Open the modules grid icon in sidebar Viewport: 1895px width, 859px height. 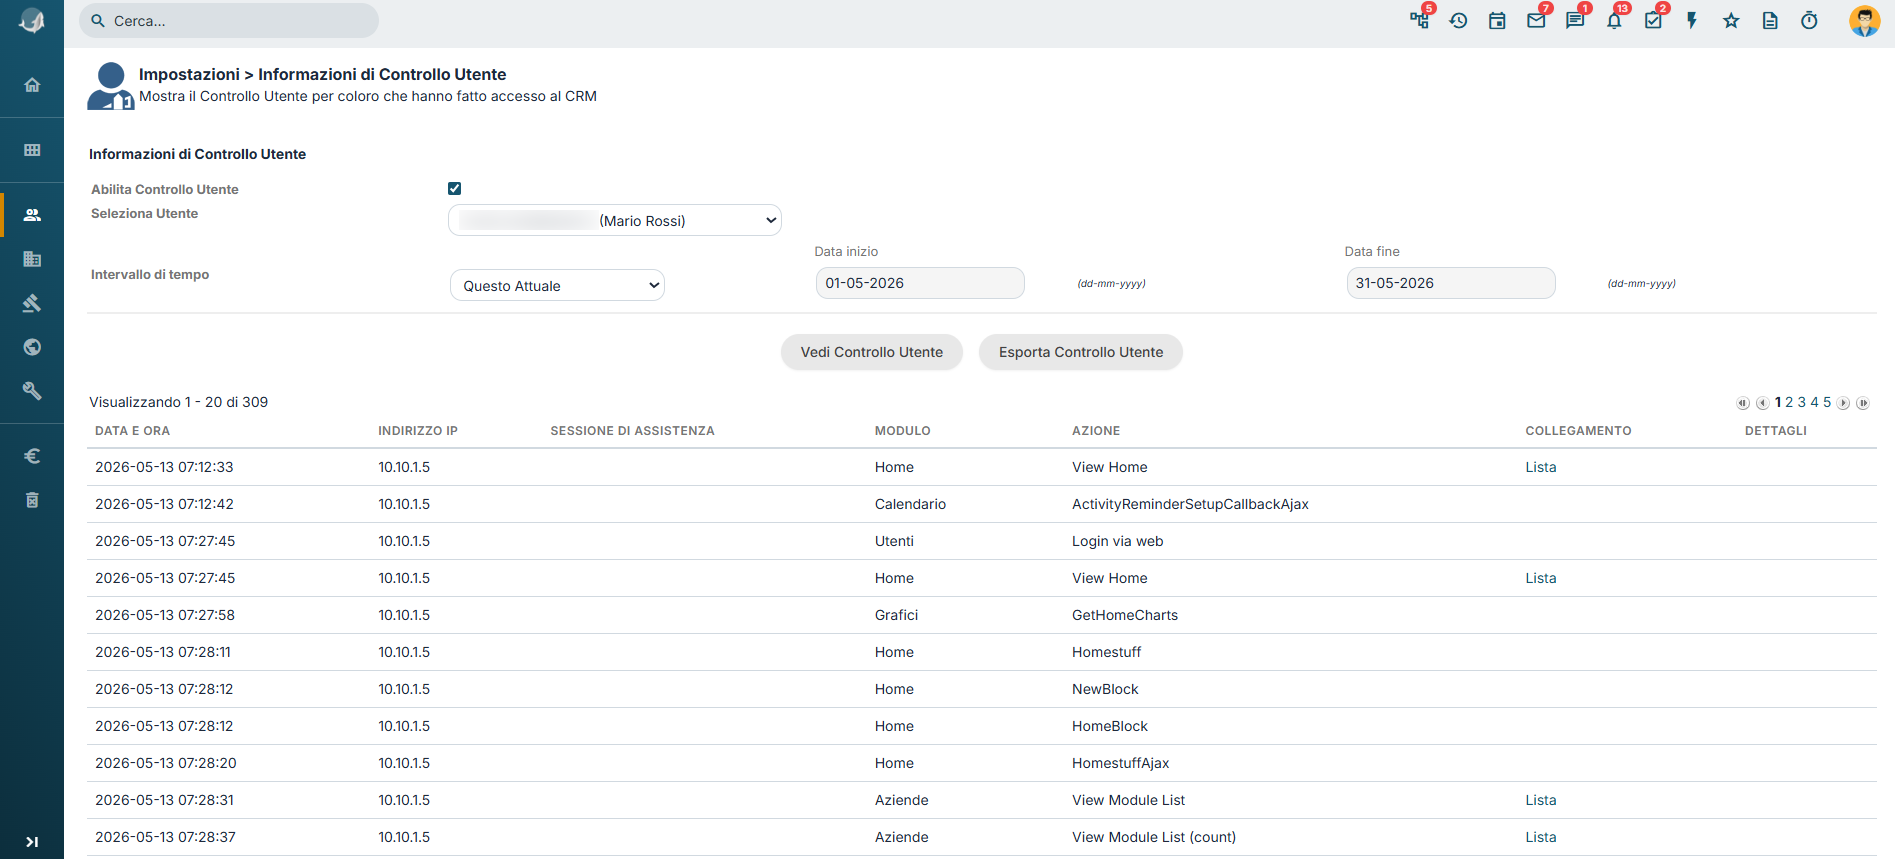(32, 150)
